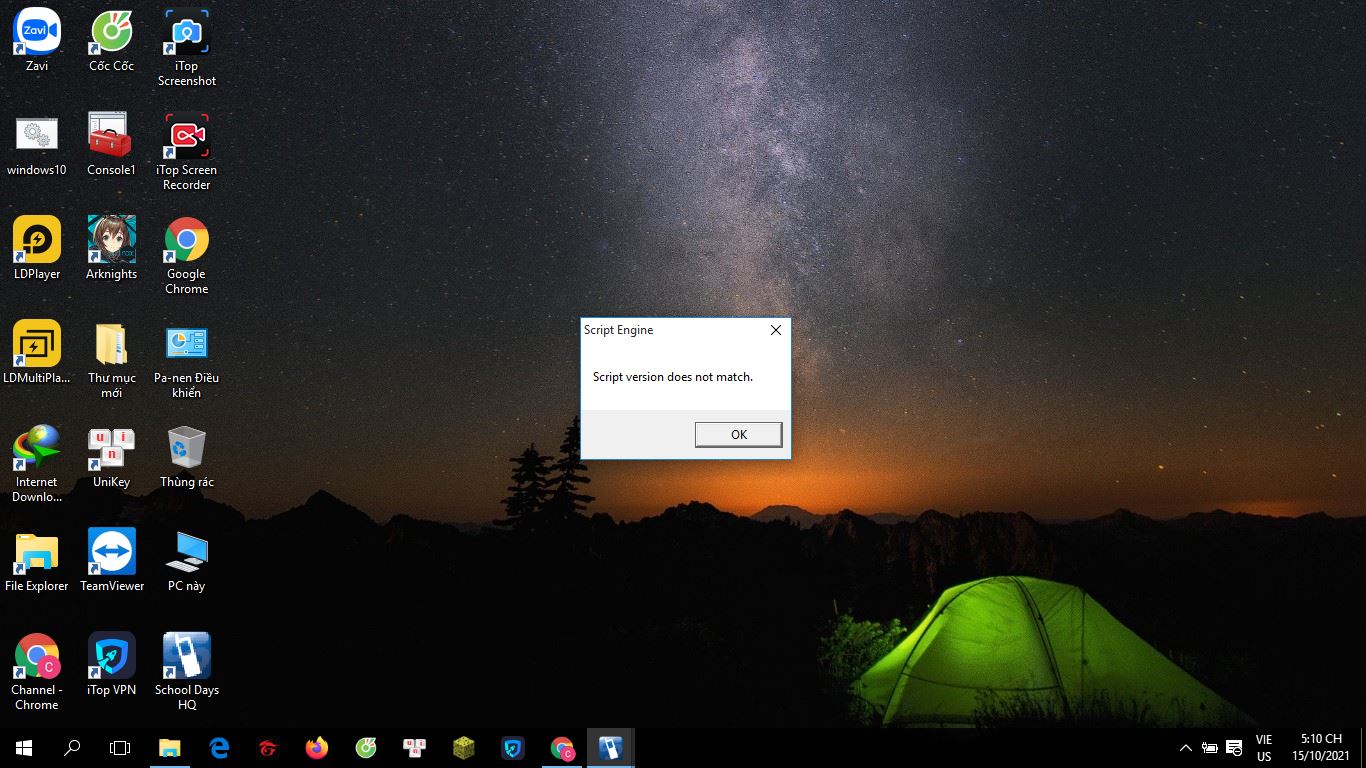Close the Script Engine dialog

point(775,330)
